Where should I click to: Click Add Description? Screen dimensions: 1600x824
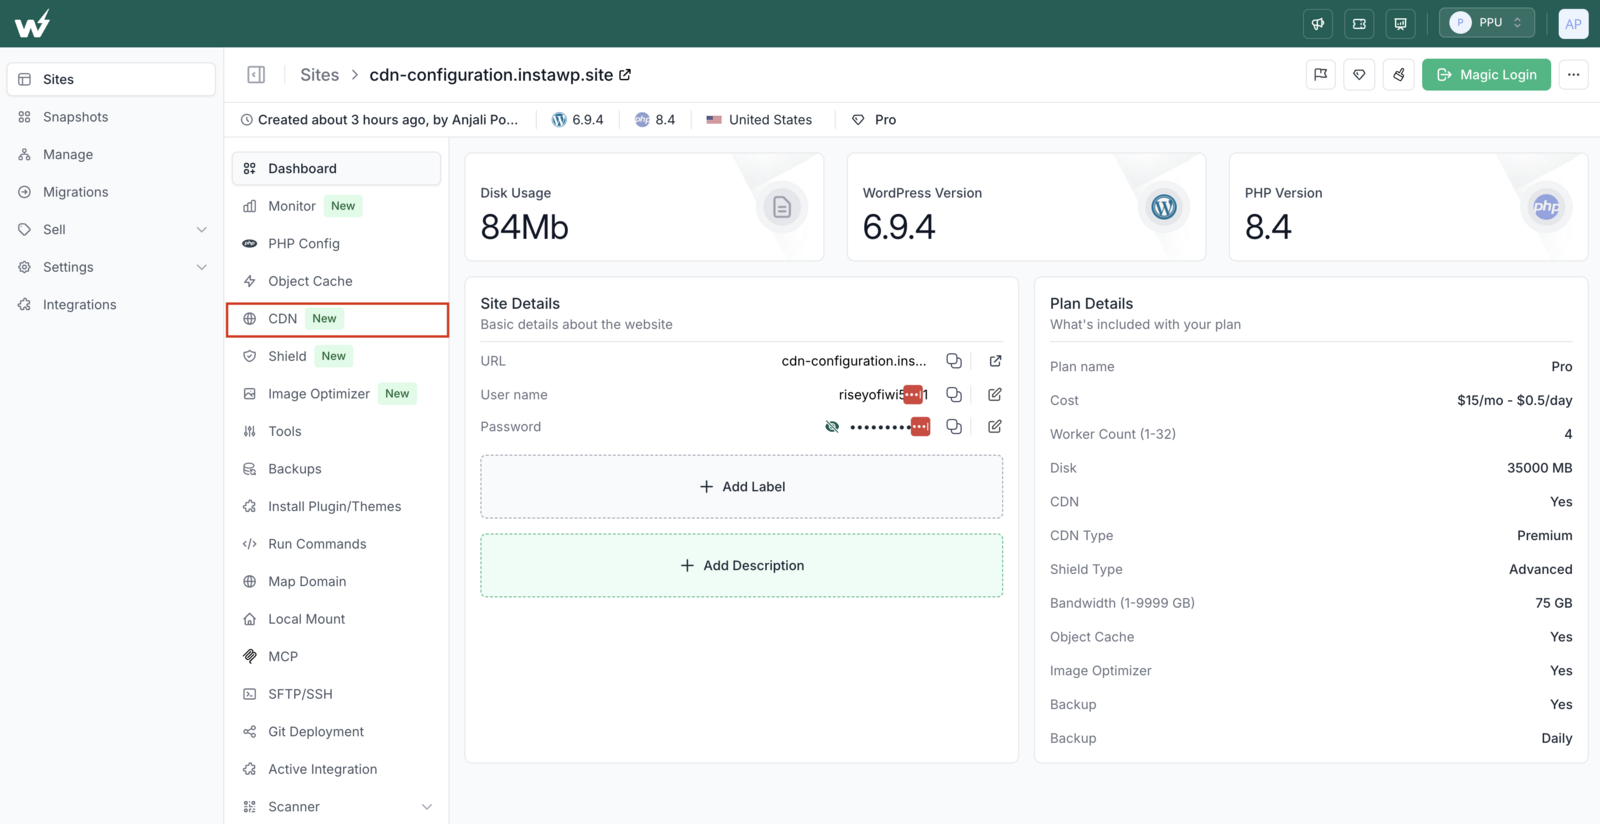[742, 566]
